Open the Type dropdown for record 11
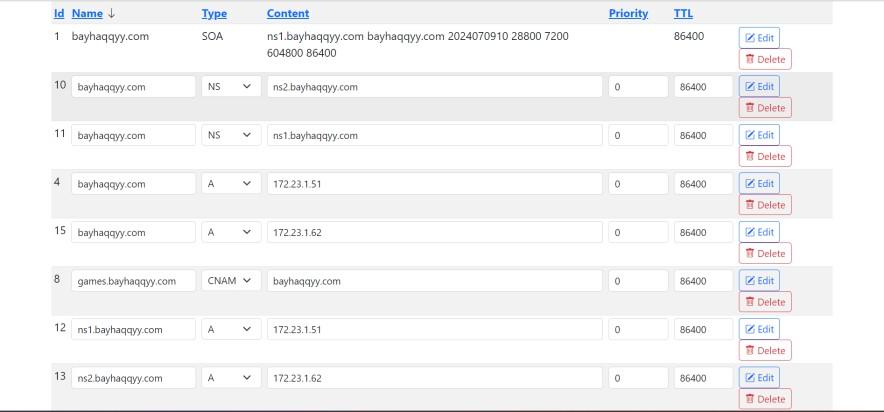This screenshot has width=884, height=412. (231, 135)
